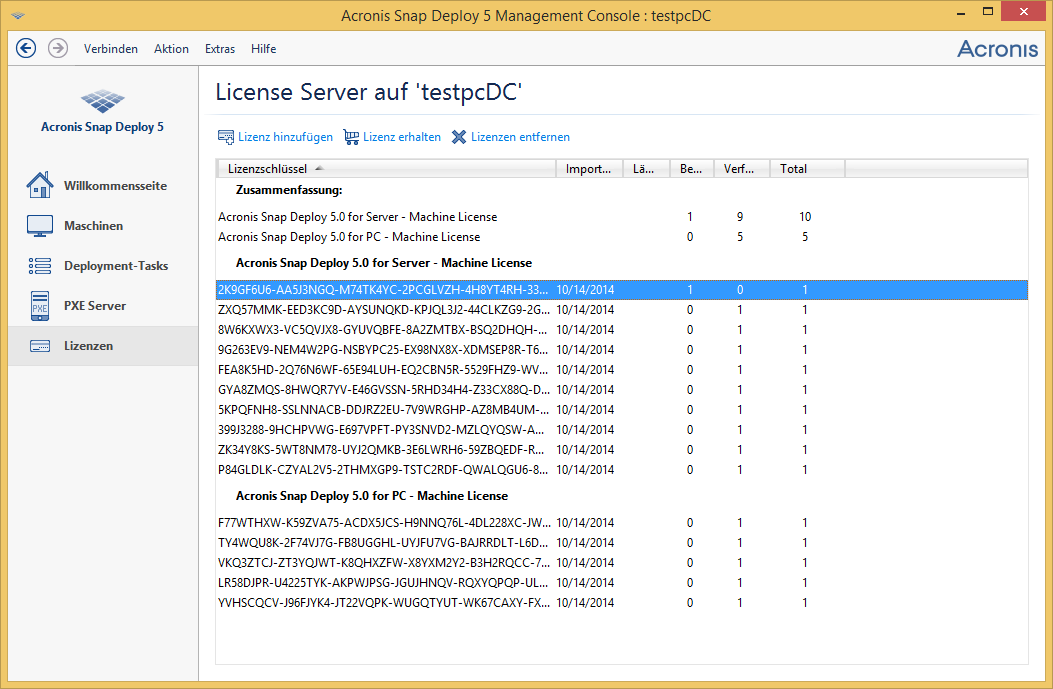Image resolution: width=1053 pixels, height=689 pixels.
Task: Click group header Snap Deploy 5.0 for Server
Action: (383, 263)
